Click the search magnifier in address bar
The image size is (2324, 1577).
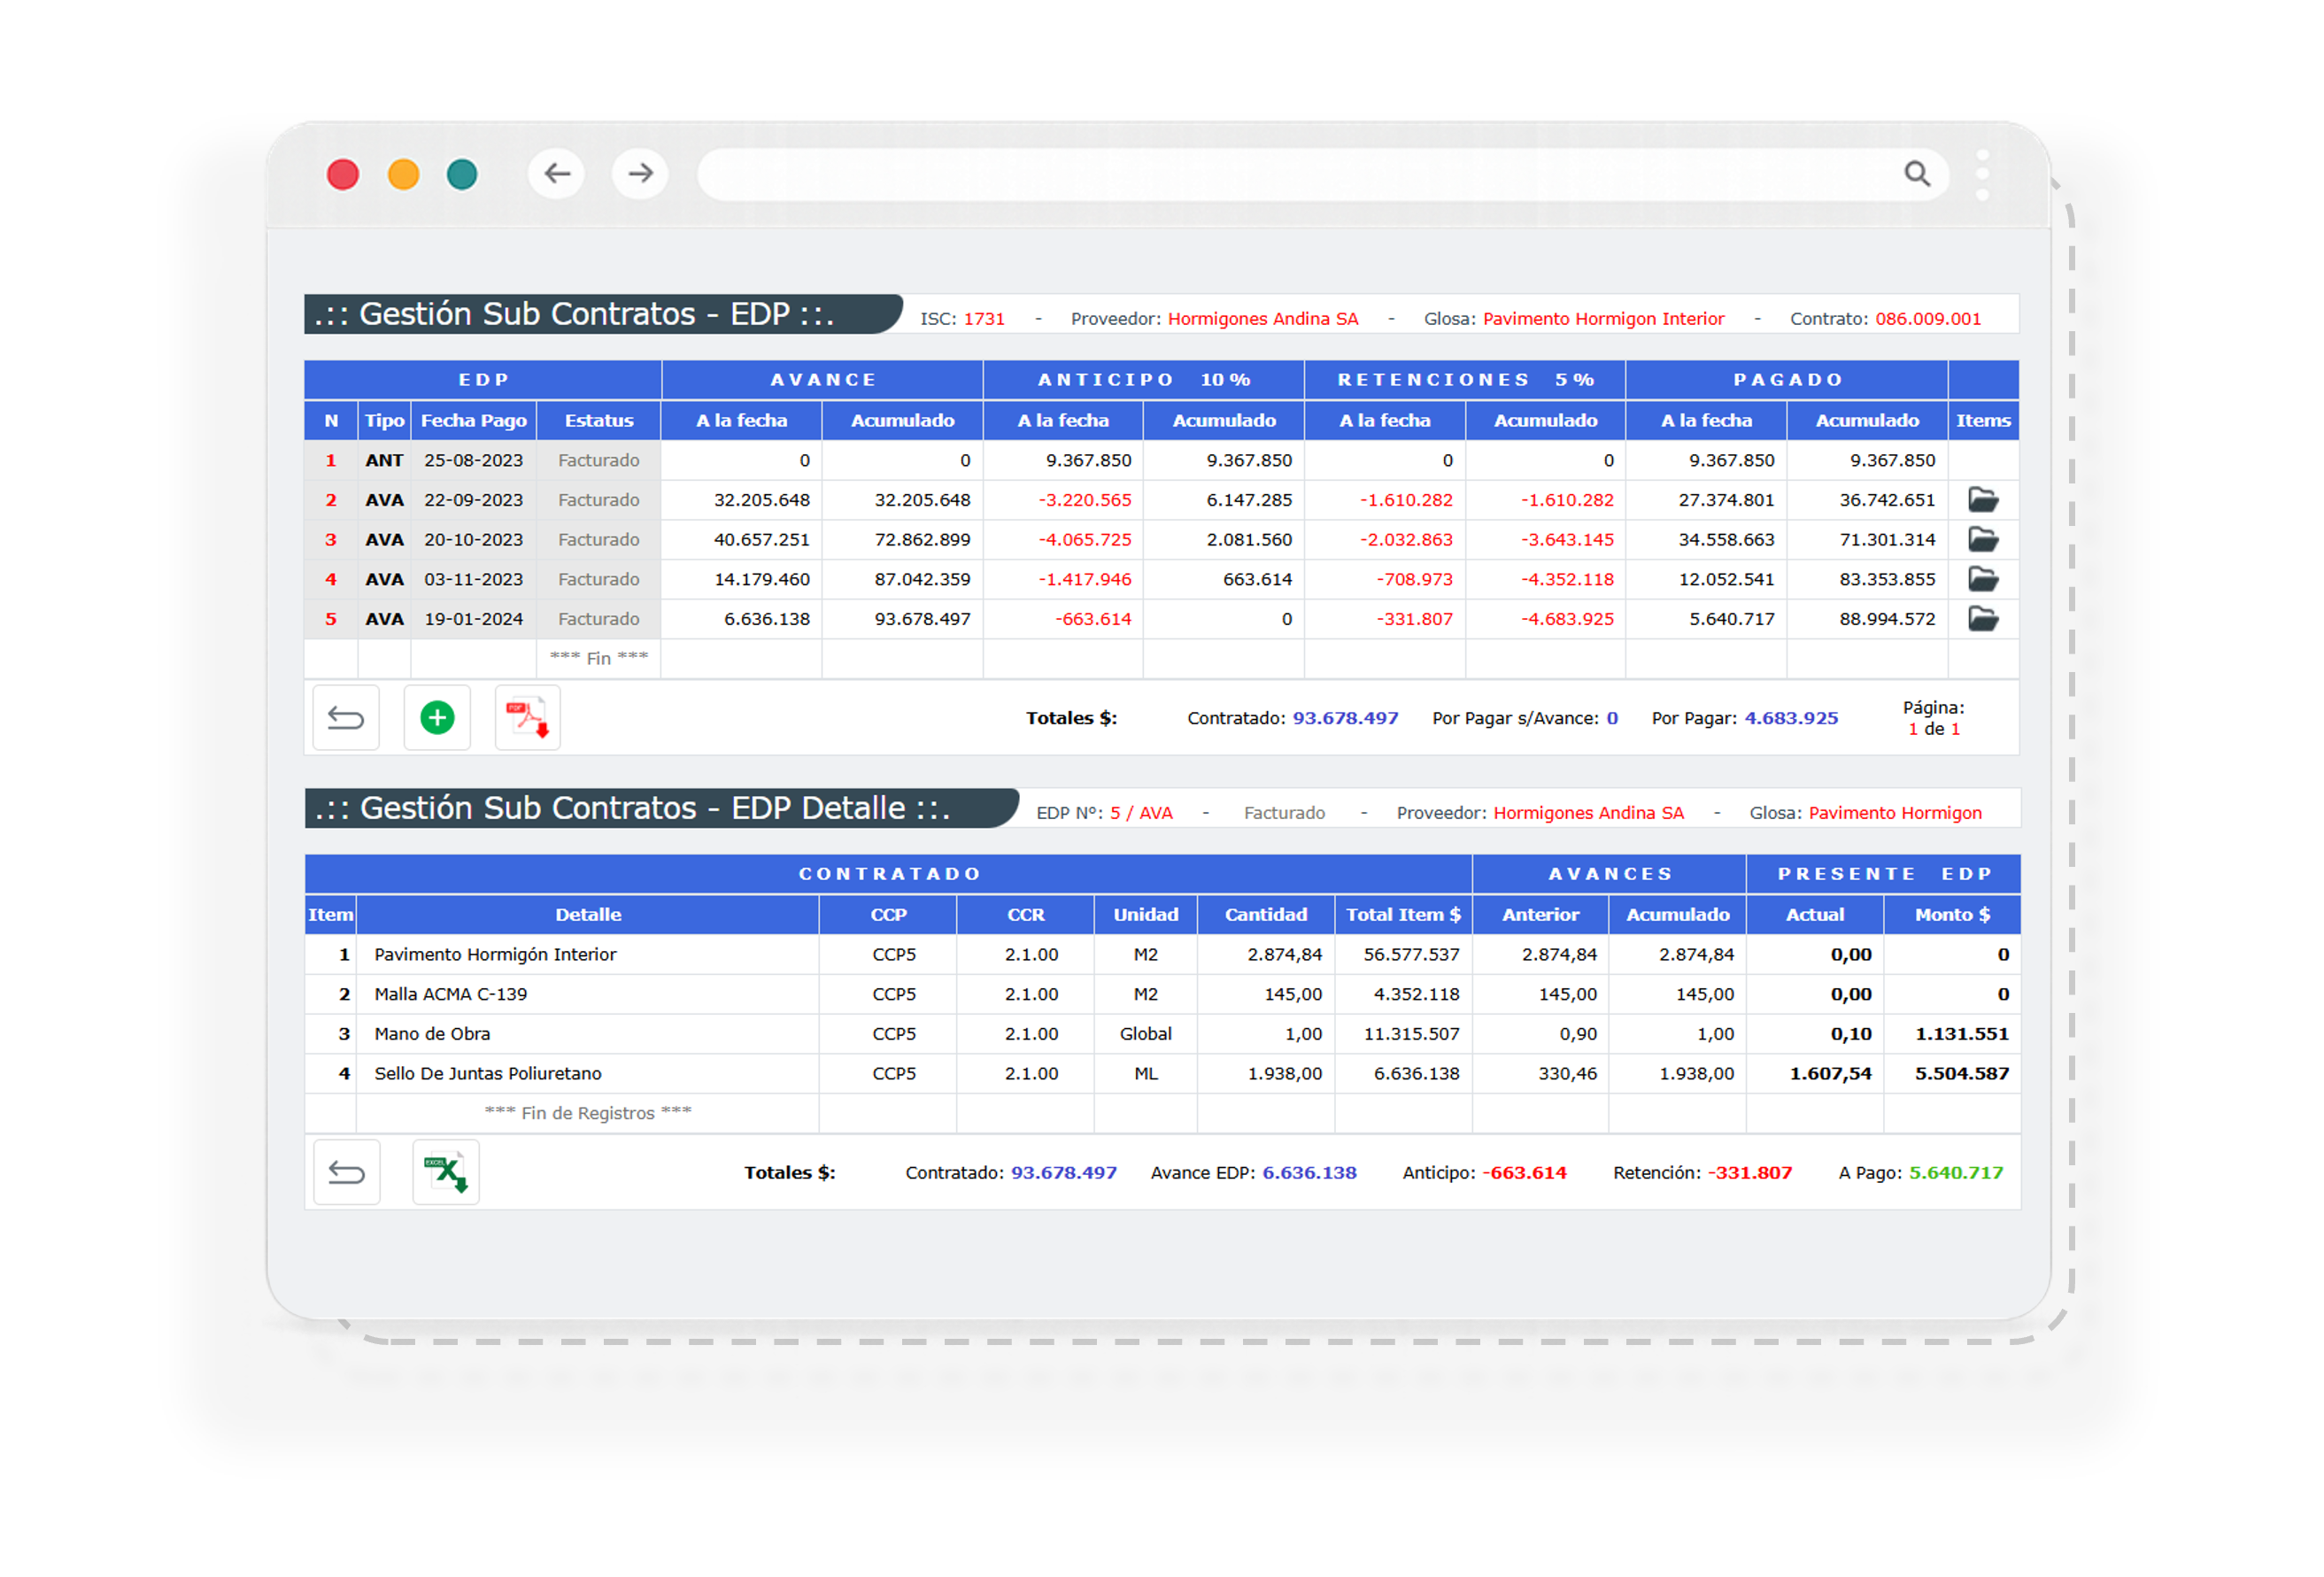1916,174
